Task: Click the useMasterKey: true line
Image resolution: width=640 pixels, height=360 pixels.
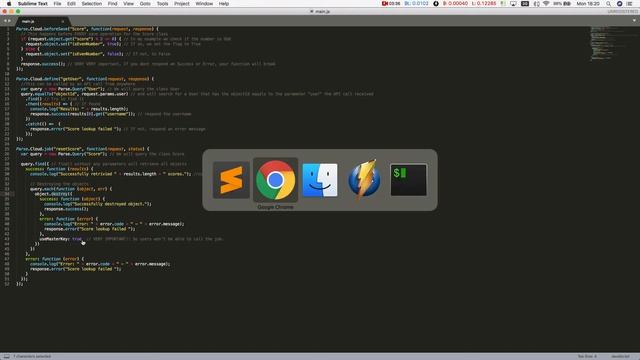Action: point(131,239)
